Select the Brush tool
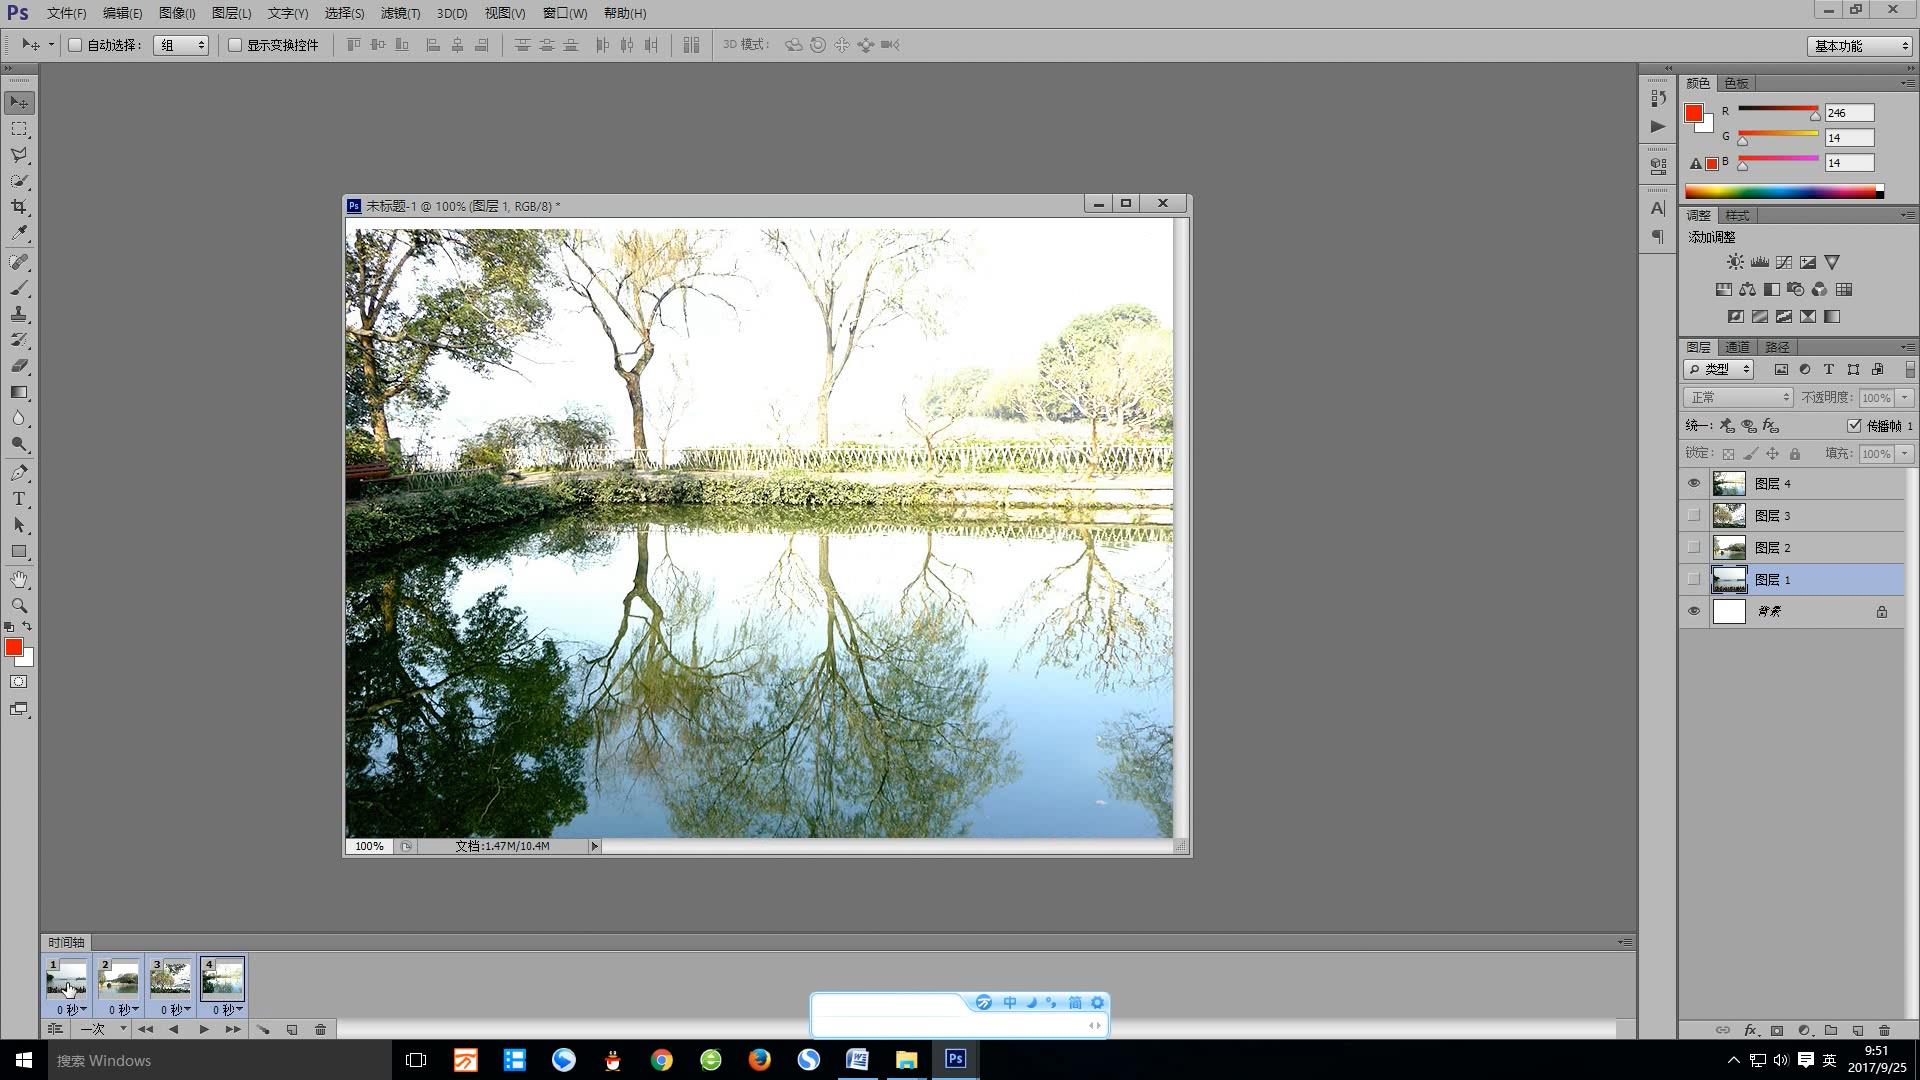Image resolution: width=1920 pixels, height=1080 pixels. click(x=19, y=288)
